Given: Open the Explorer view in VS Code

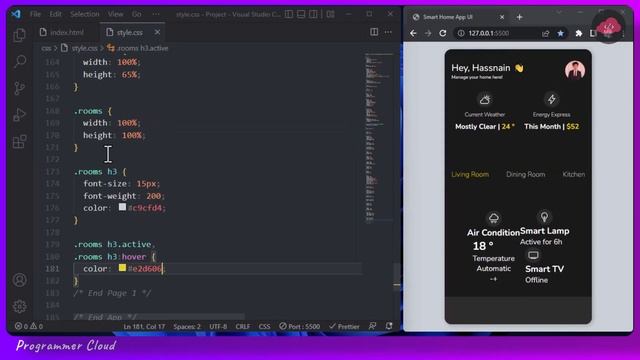Looking at the screenshot, I should [x=19, y=35].
